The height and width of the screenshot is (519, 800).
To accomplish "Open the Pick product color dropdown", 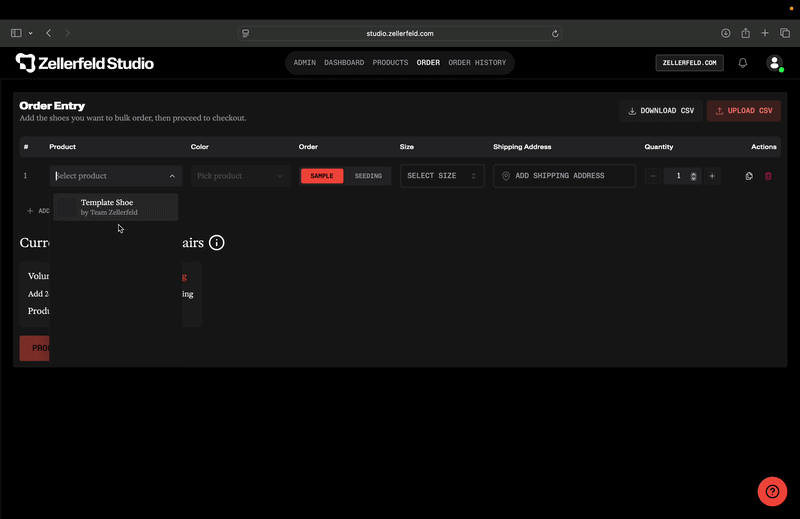I will (240, 176).
